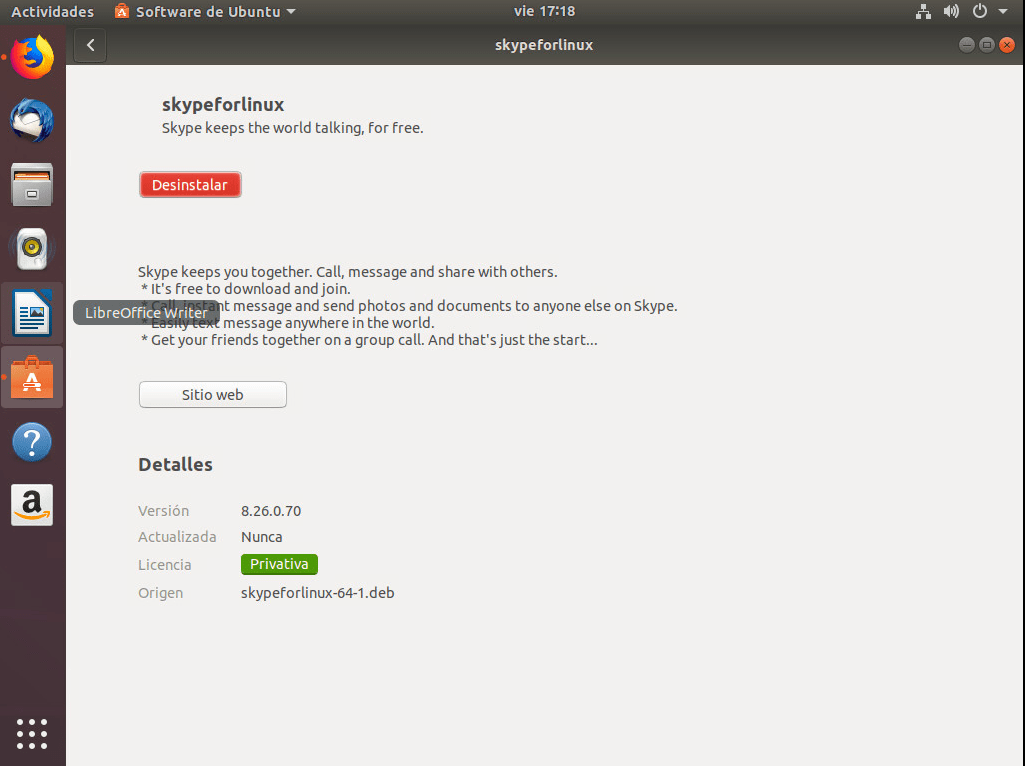Screen dimensions: 1025x766
Task: Click Desinstalar to remove Skype
Action: 190,184
